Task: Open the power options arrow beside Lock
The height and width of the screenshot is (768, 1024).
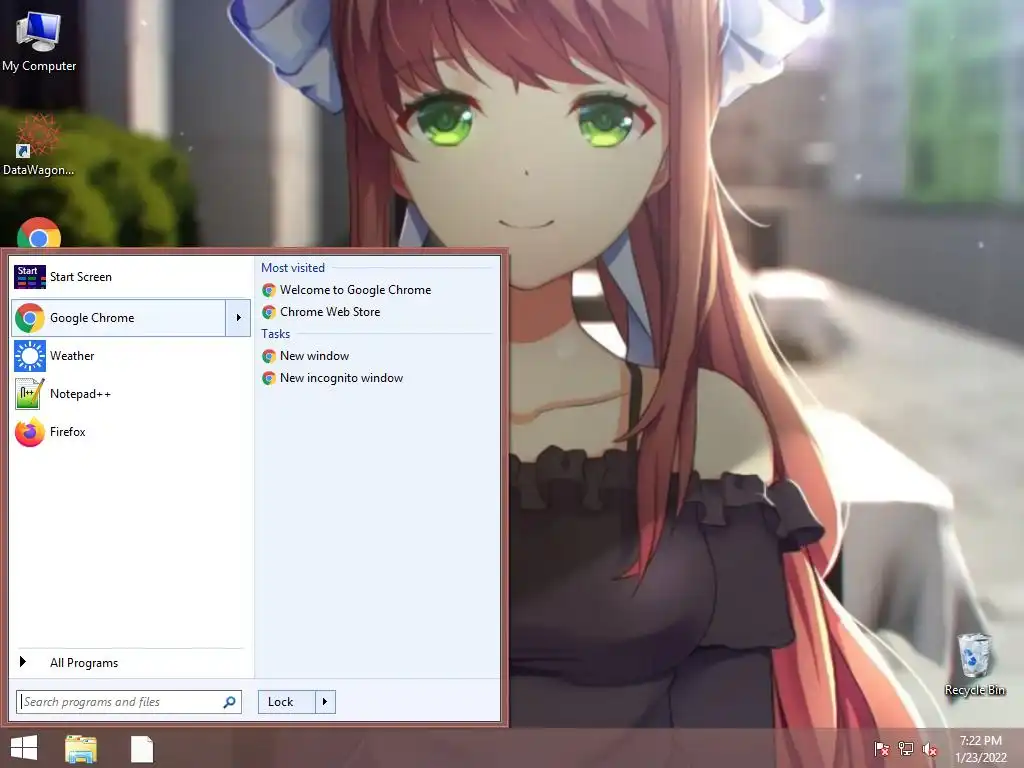Action: click(x=325, y=702)
